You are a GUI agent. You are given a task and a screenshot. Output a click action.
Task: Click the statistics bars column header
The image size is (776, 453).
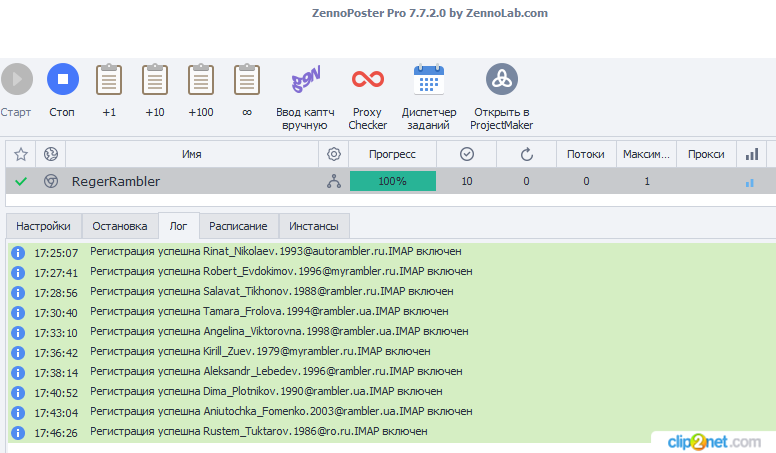pyautogui.click(x=752, y=154)
